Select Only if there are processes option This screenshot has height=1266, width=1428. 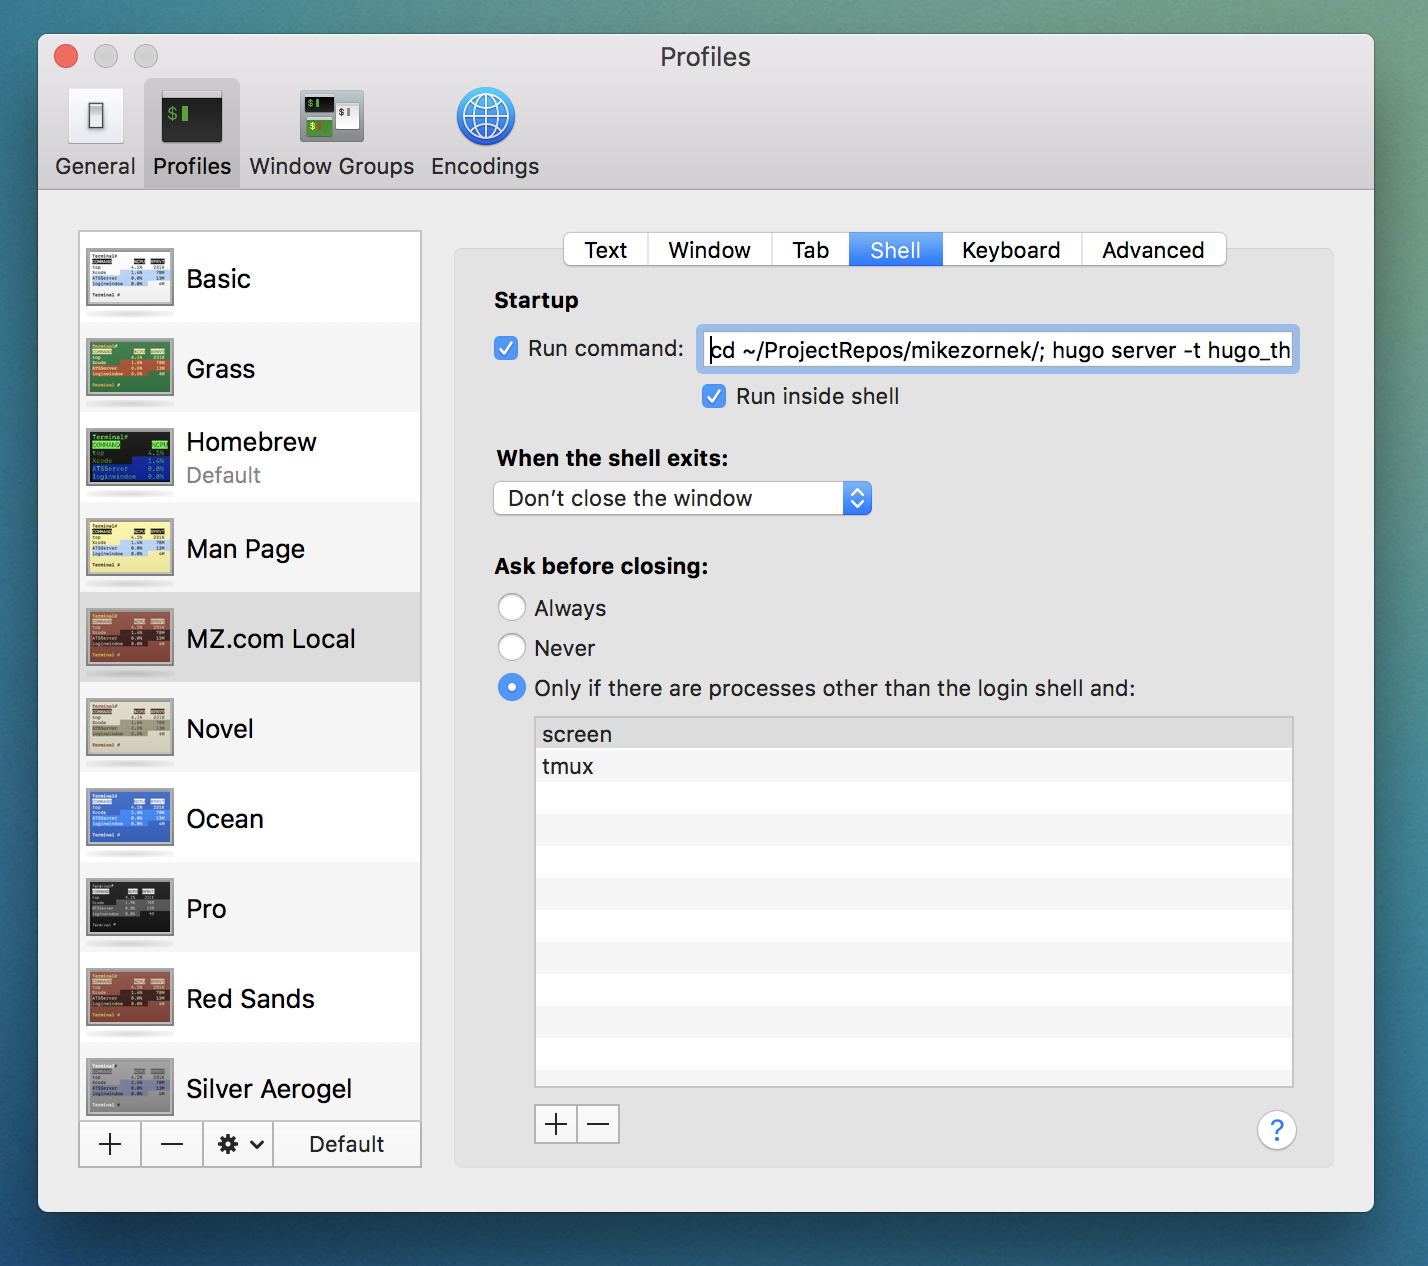[512, 687]
